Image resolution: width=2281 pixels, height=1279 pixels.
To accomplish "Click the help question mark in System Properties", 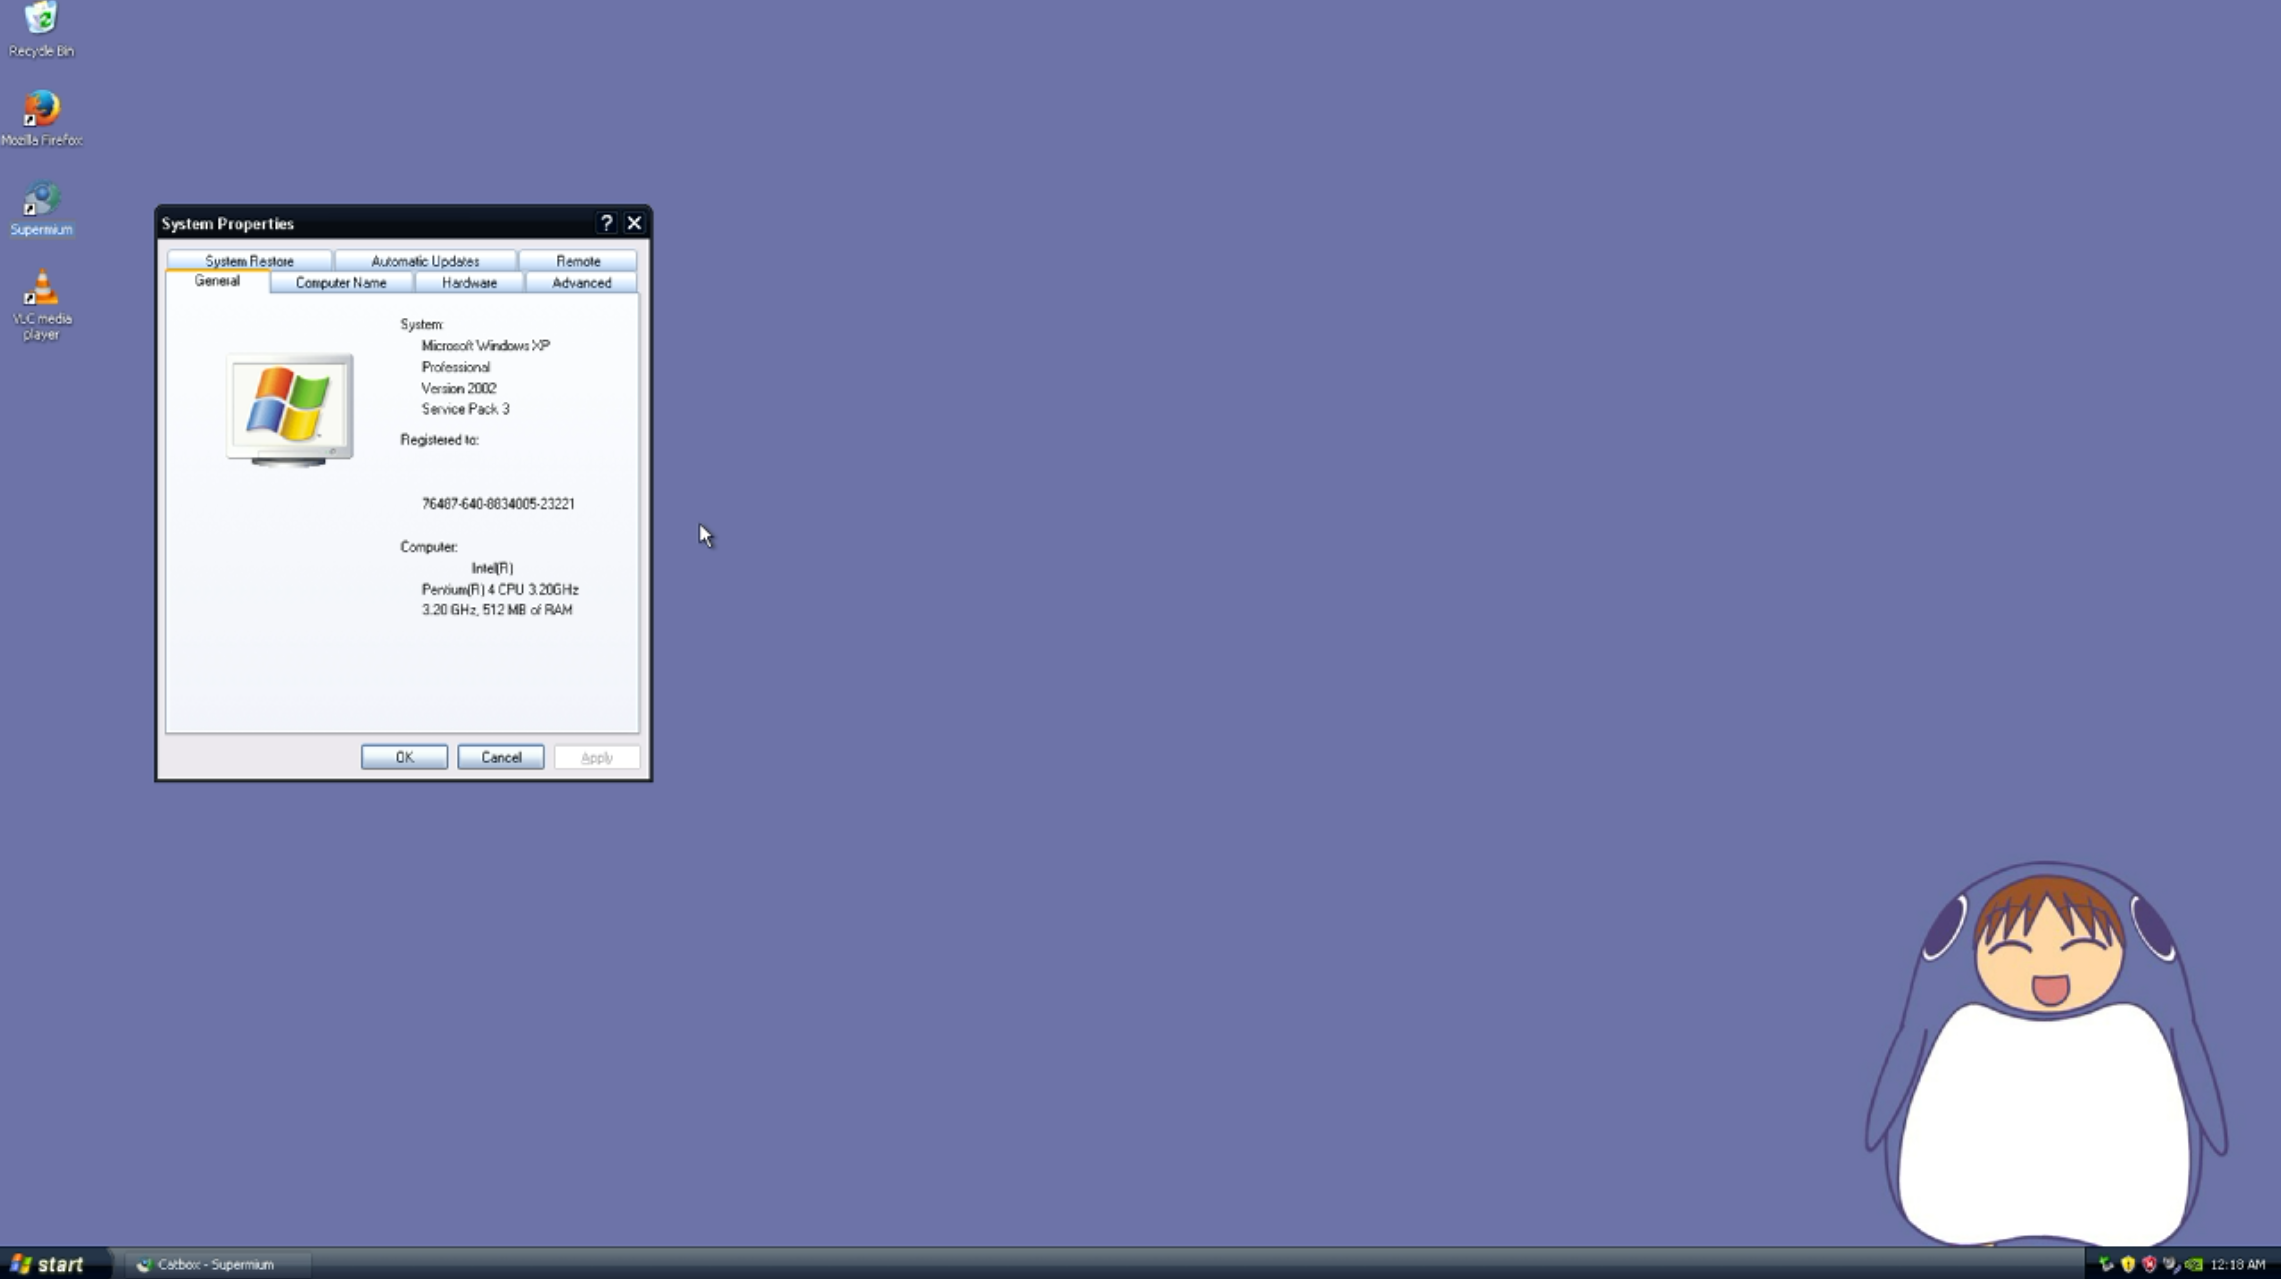I will pos(606,223).
